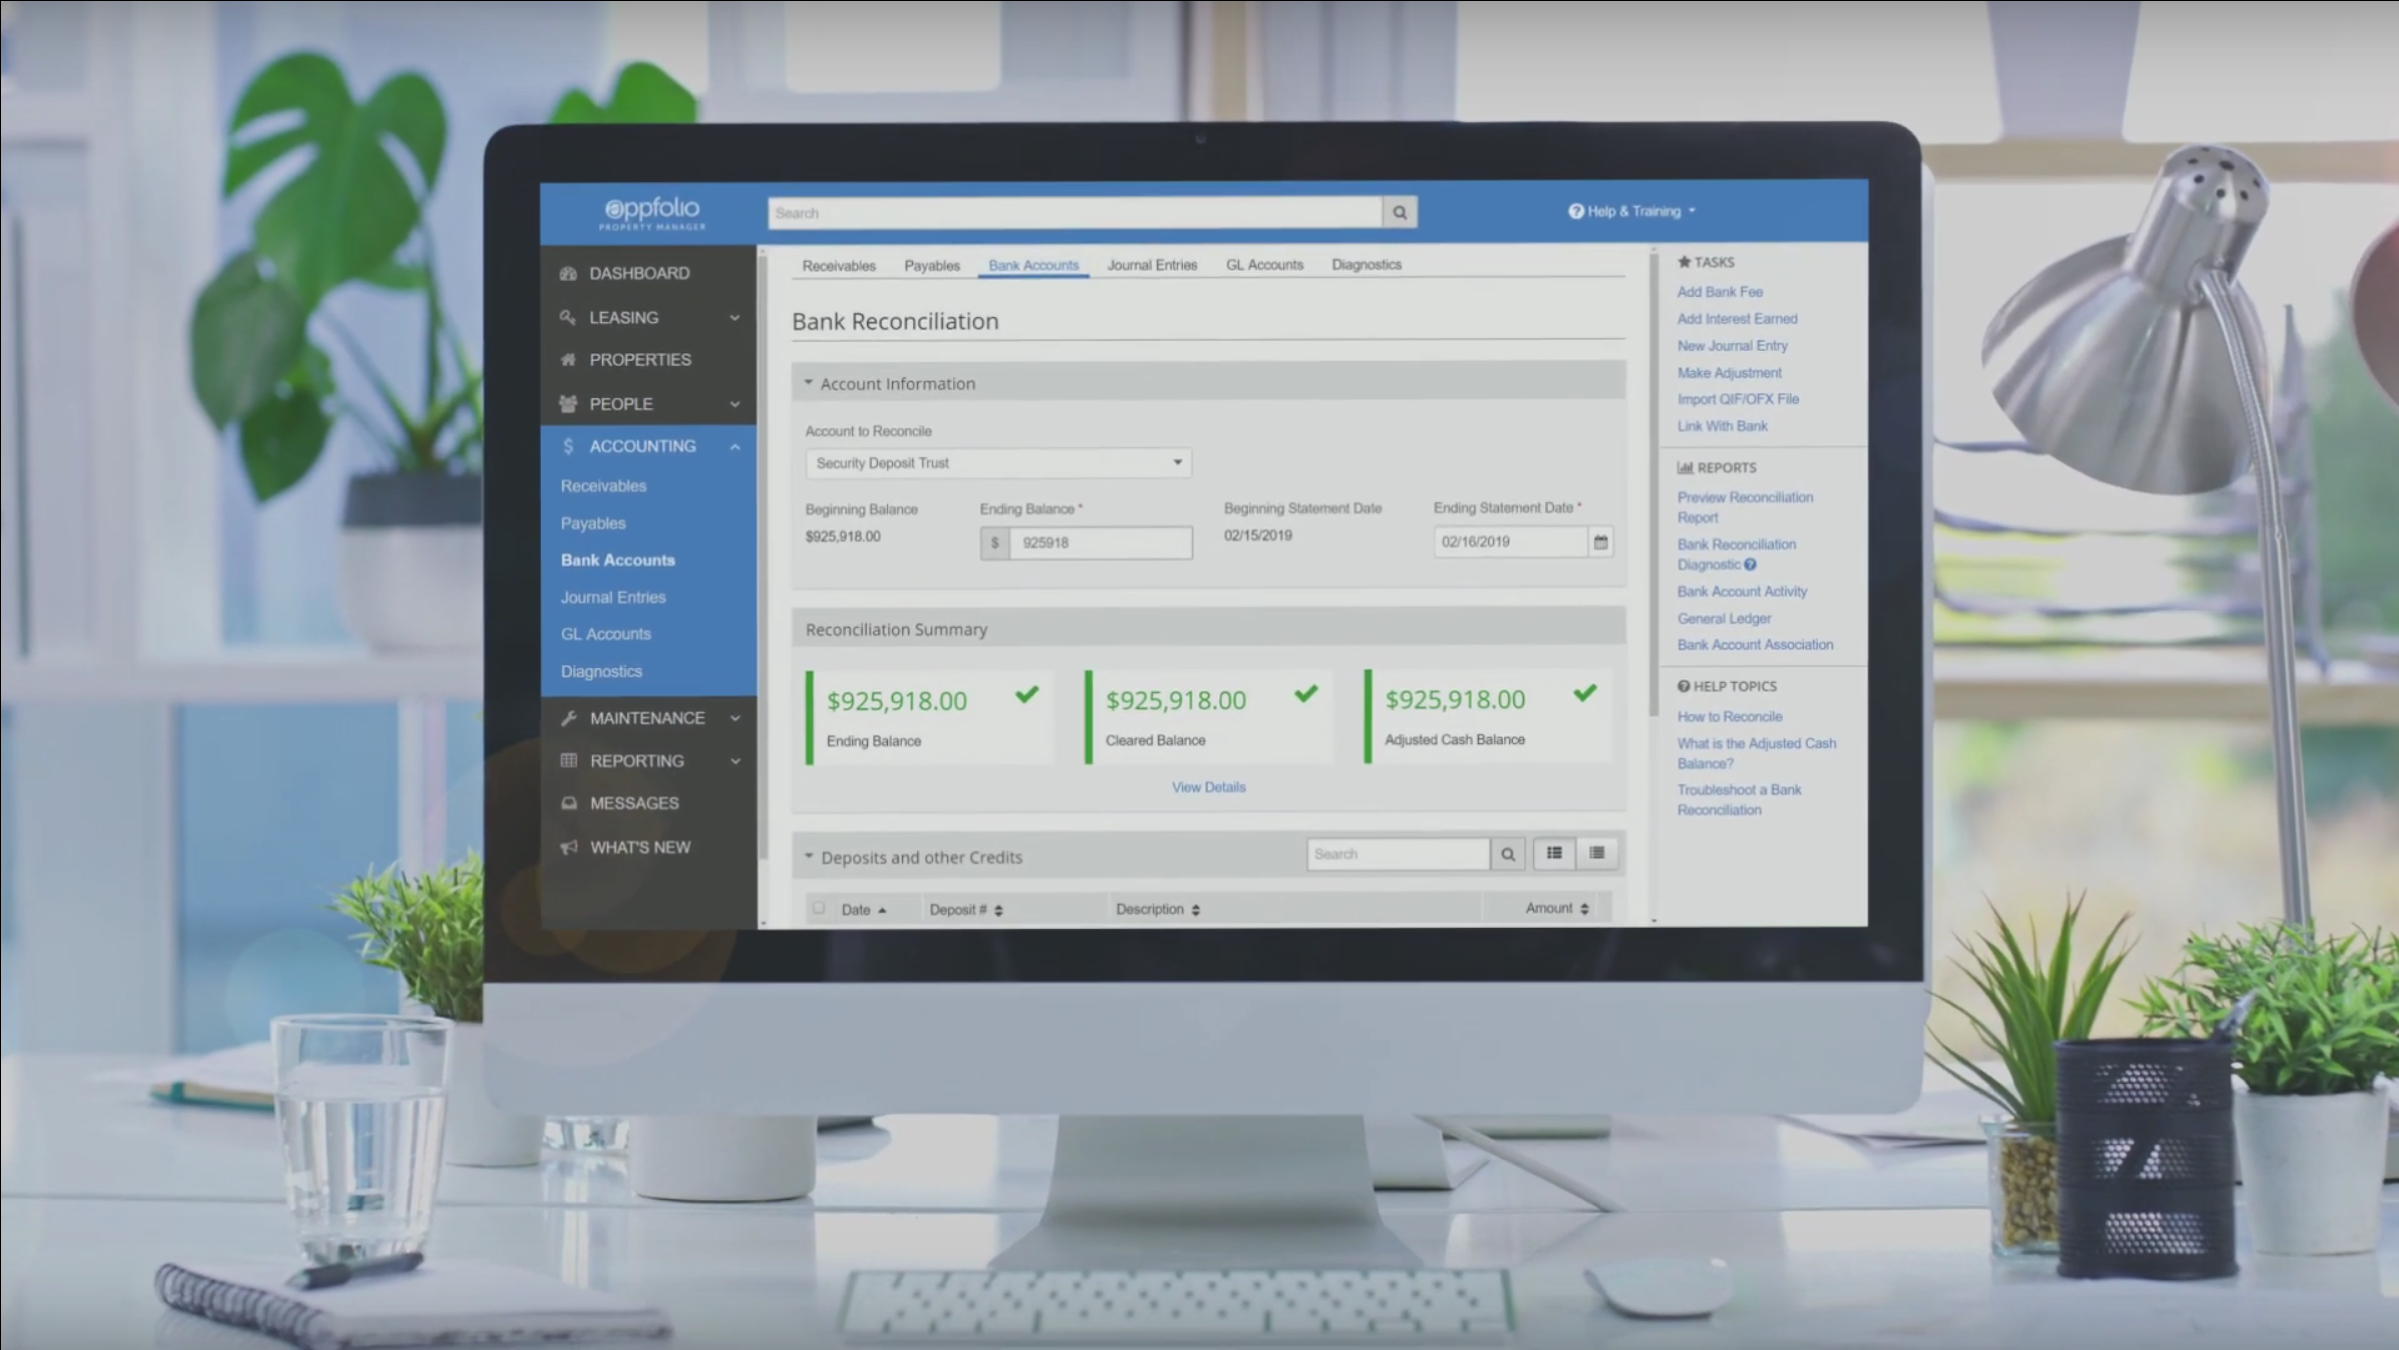2399x1350 pixels.
Task: Click the Deposits Search input field
Action: point(1398,854)
